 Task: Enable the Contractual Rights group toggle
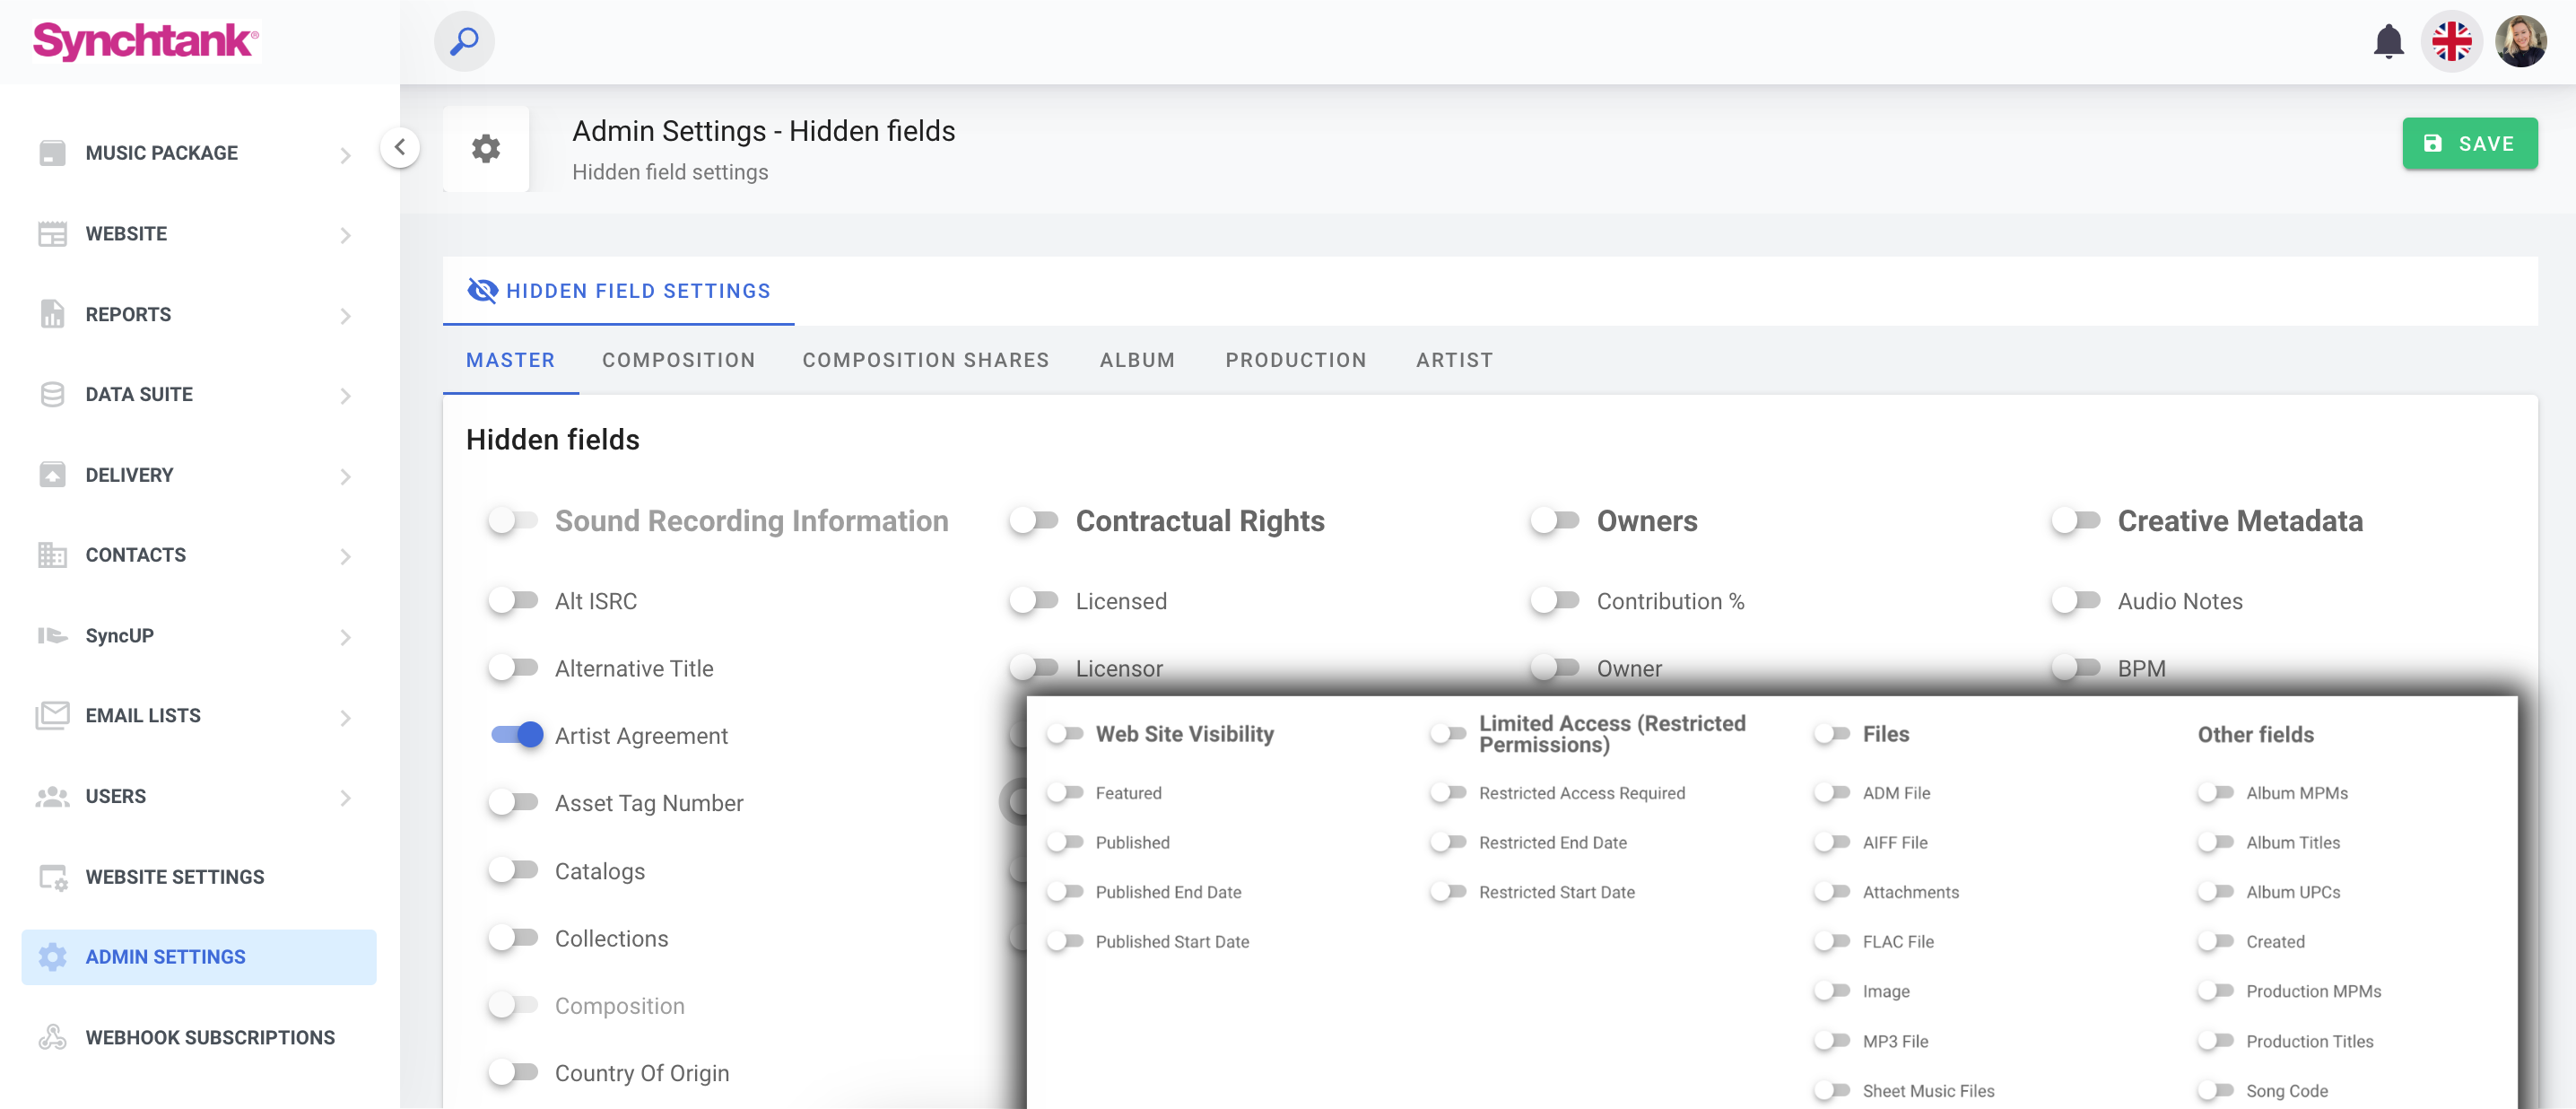(x=1034, y=520)
